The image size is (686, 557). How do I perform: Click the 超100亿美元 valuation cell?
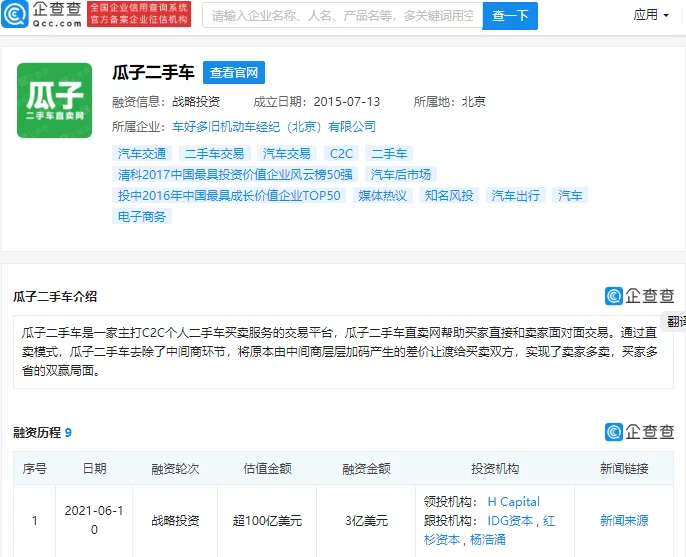267,521
